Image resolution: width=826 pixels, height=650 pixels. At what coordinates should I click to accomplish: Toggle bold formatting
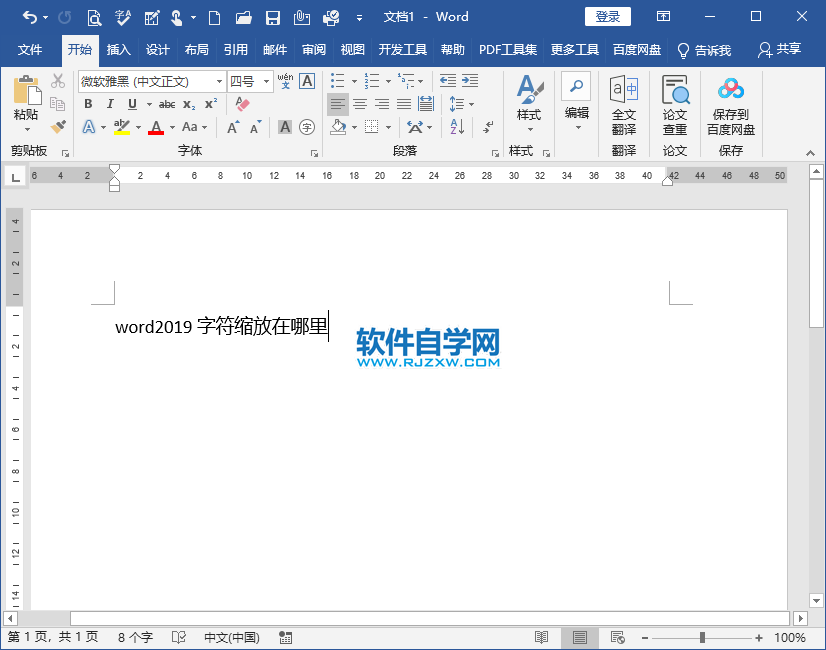(88, 104)
